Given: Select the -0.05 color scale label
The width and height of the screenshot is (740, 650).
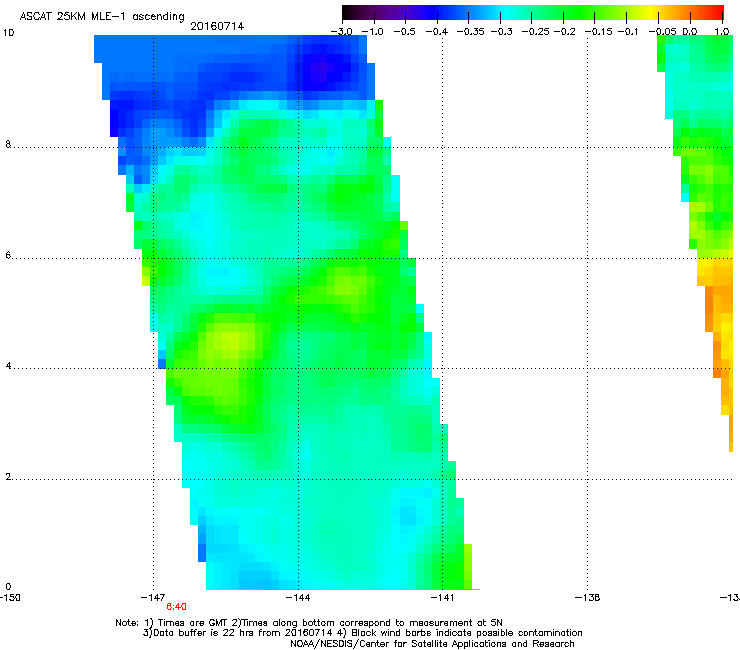Looking at the screenshot, I should [x=662, y=32].
